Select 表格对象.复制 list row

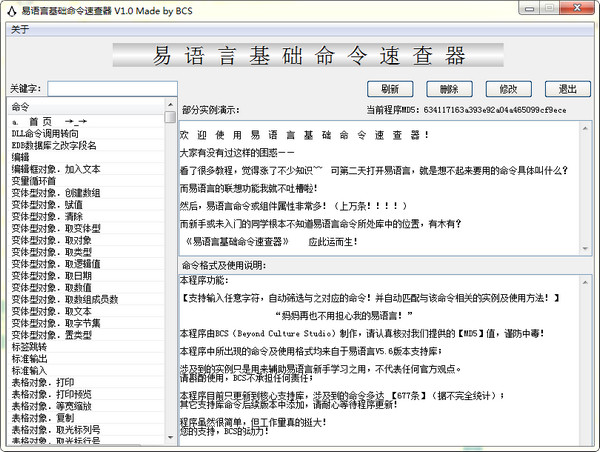tap(86, 418)
